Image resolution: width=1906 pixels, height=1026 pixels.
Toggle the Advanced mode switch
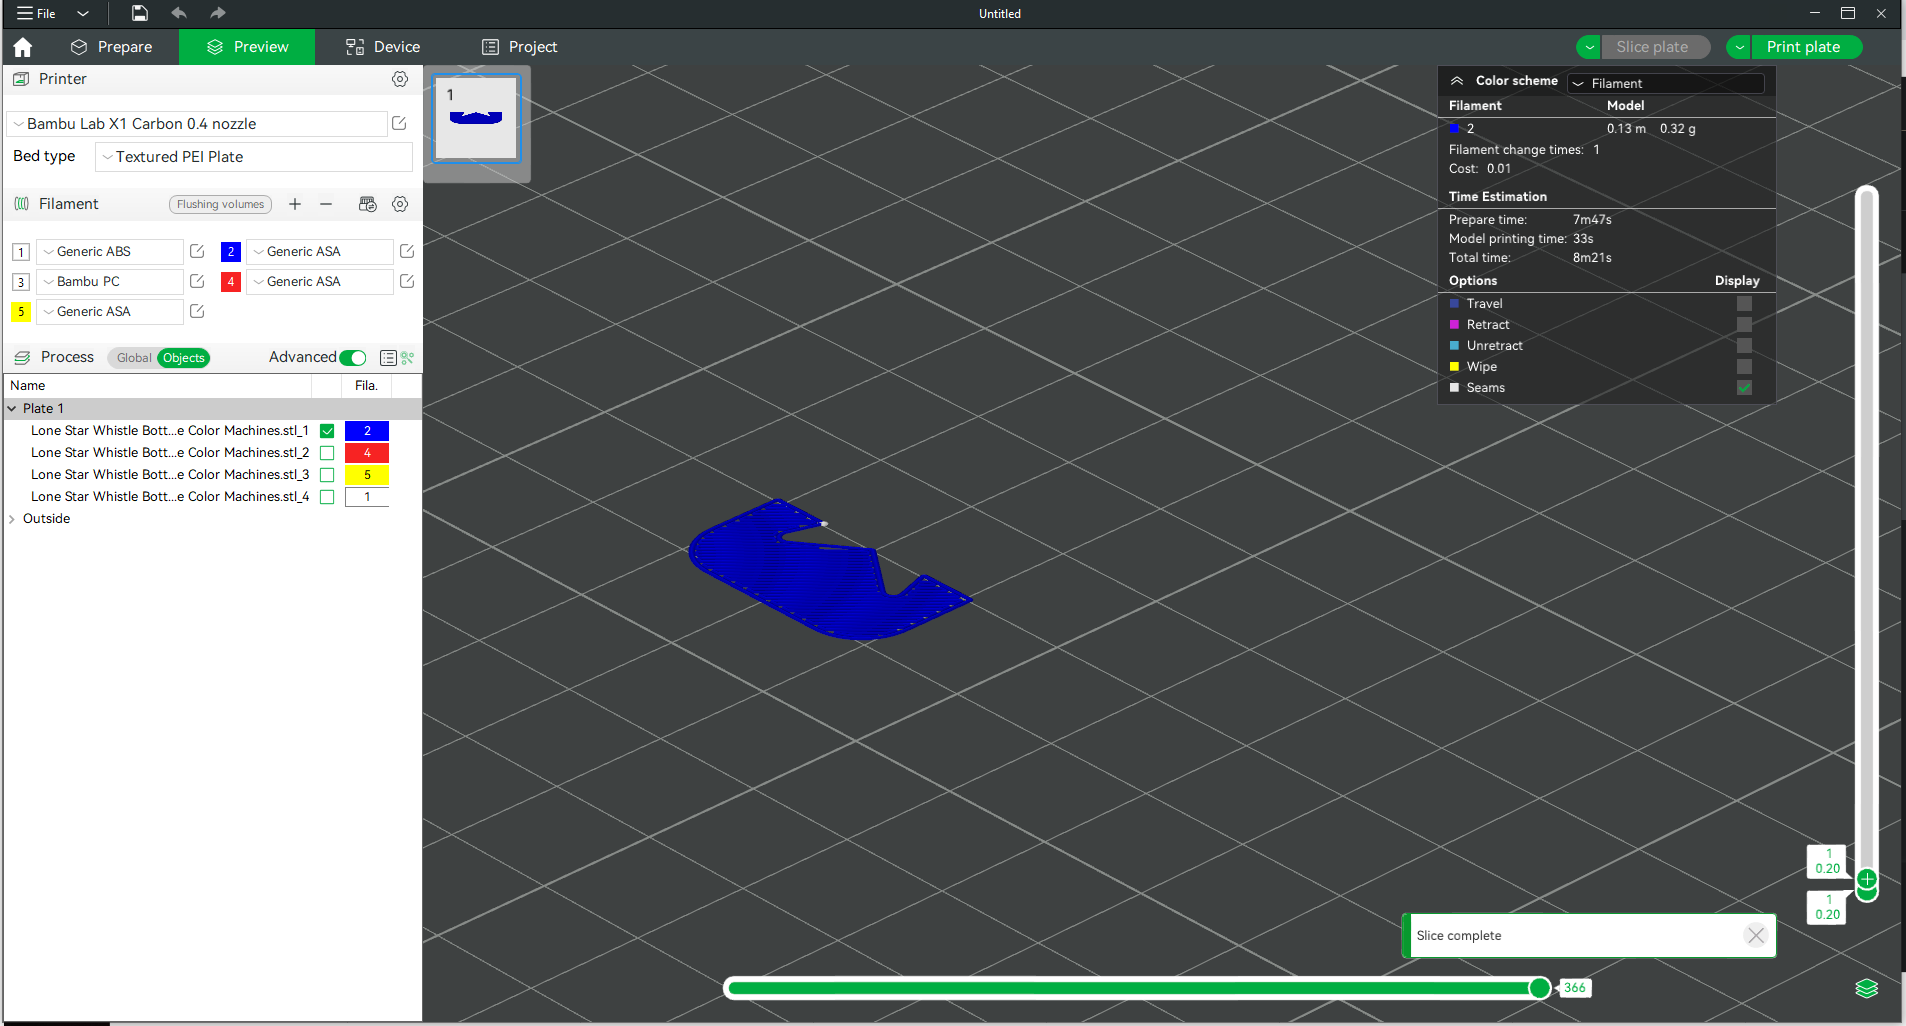[353, 358]
